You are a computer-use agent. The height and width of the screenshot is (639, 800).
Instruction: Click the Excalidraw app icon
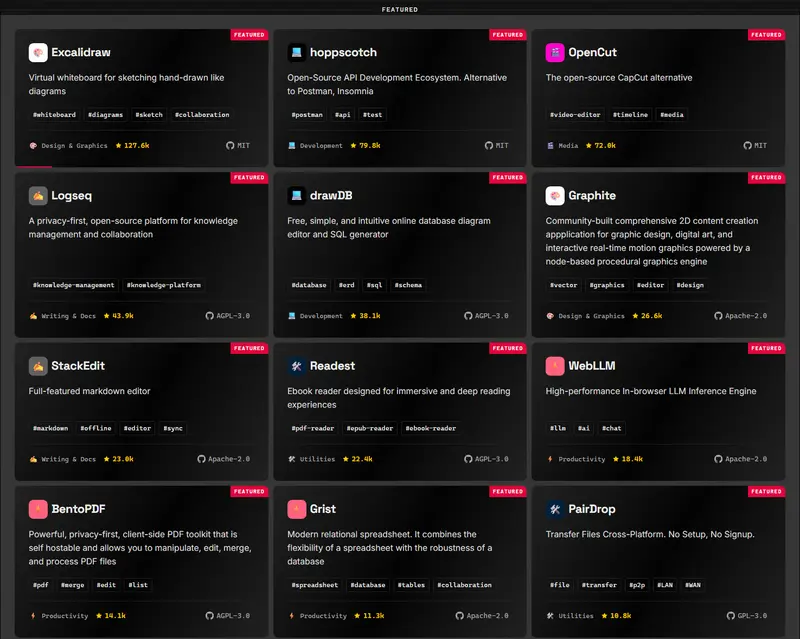[38, 53]
